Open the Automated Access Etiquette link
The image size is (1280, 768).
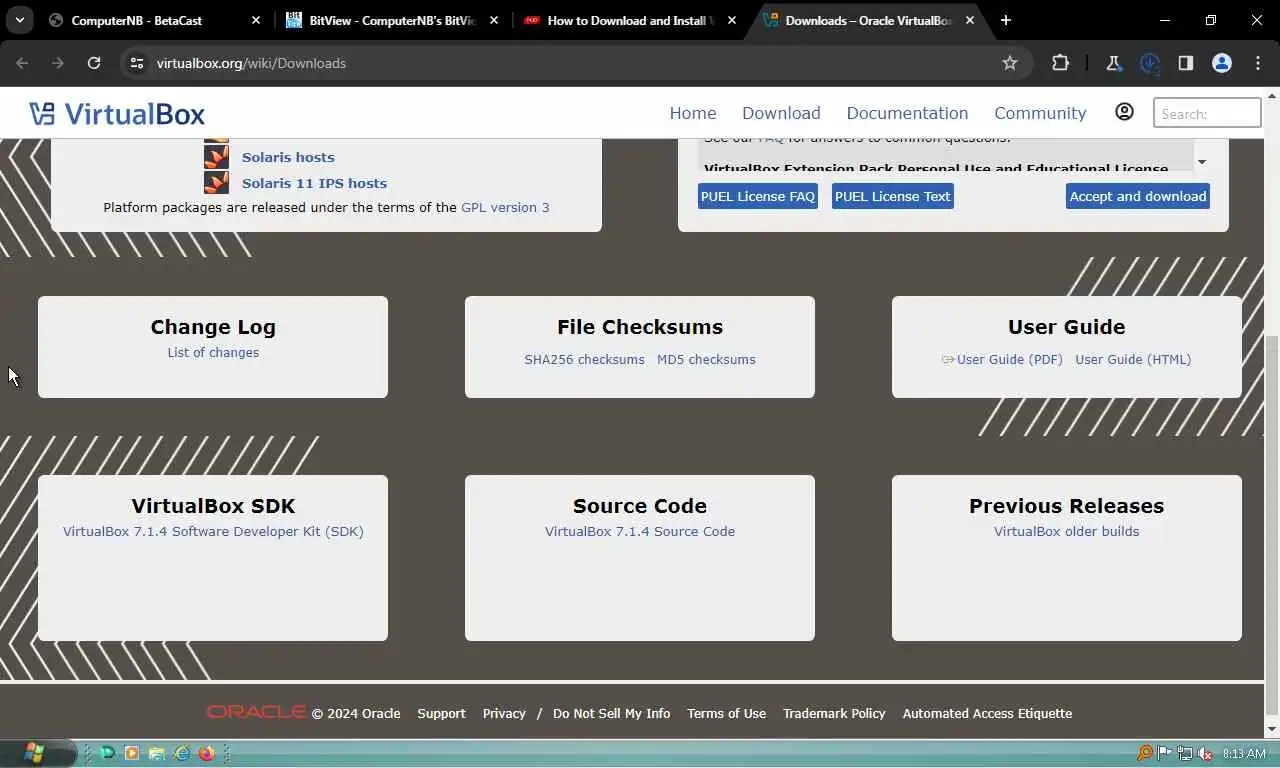(x=987, y=713)
